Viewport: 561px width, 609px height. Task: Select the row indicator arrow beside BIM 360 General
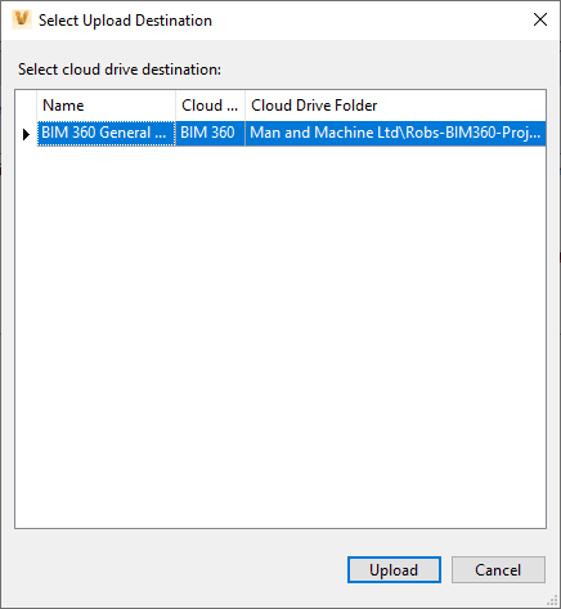point(26,134)
